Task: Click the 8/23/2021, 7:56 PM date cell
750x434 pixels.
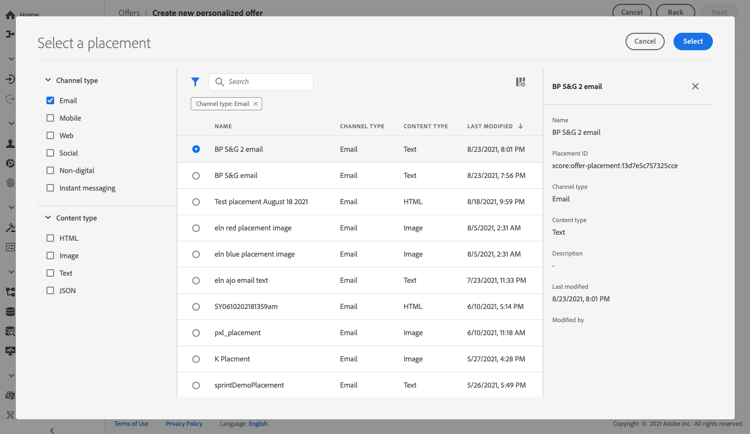Action: tap(496, 176)
